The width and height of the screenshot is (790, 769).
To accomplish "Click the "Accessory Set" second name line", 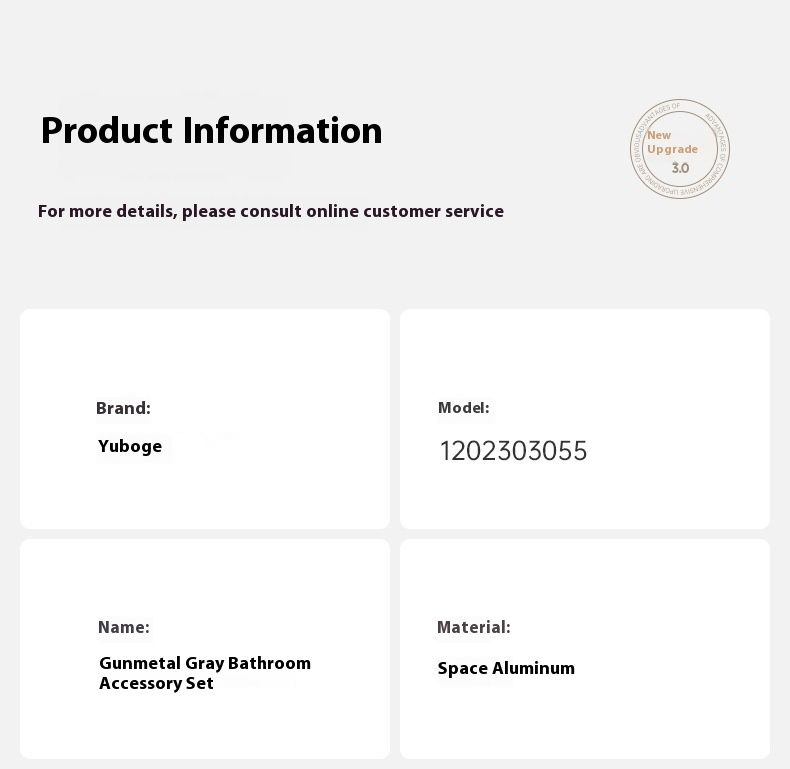I will coord(156,683).
